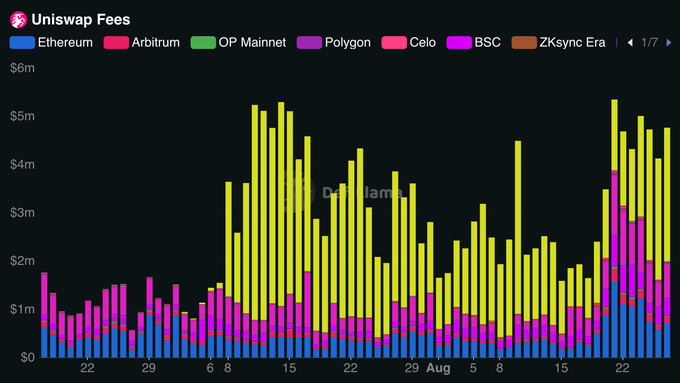Click the $5m y-axis label
This screenshot has height=383, width=680.
coord(23,116)
